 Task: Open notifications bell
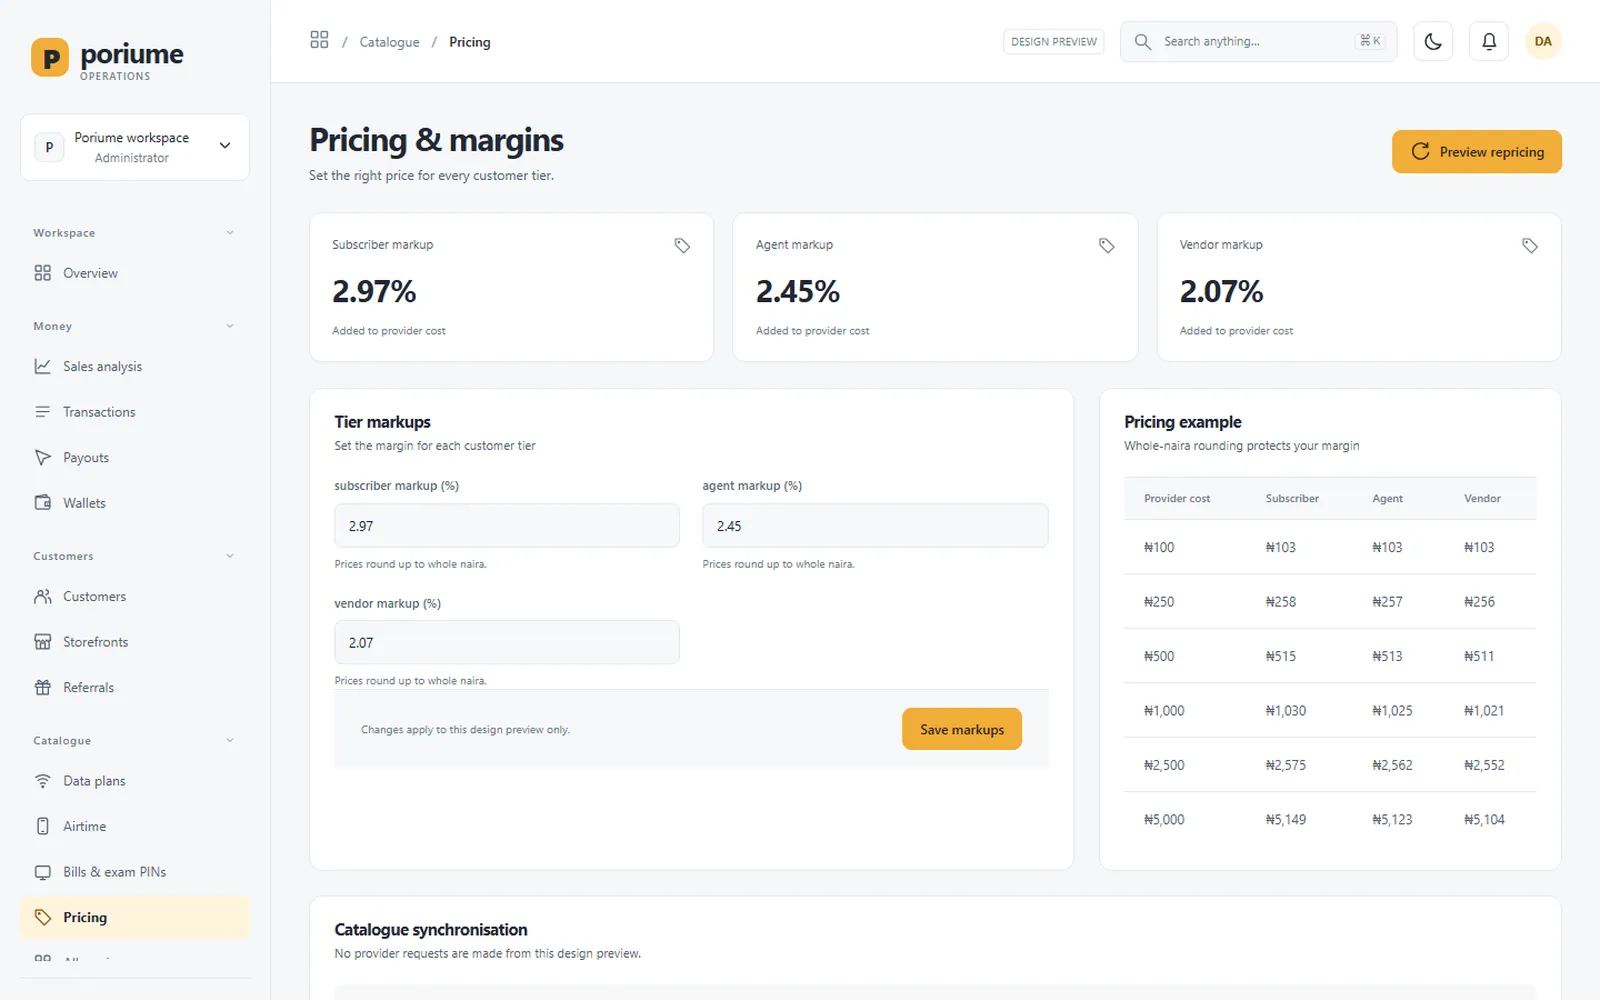[1489, 41]
